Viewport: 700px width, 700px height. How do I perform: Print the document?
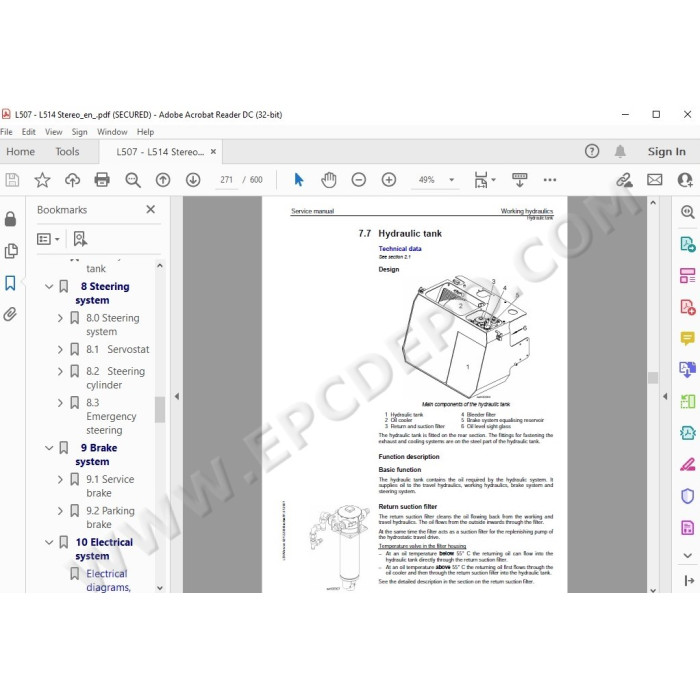click(102, 180)
